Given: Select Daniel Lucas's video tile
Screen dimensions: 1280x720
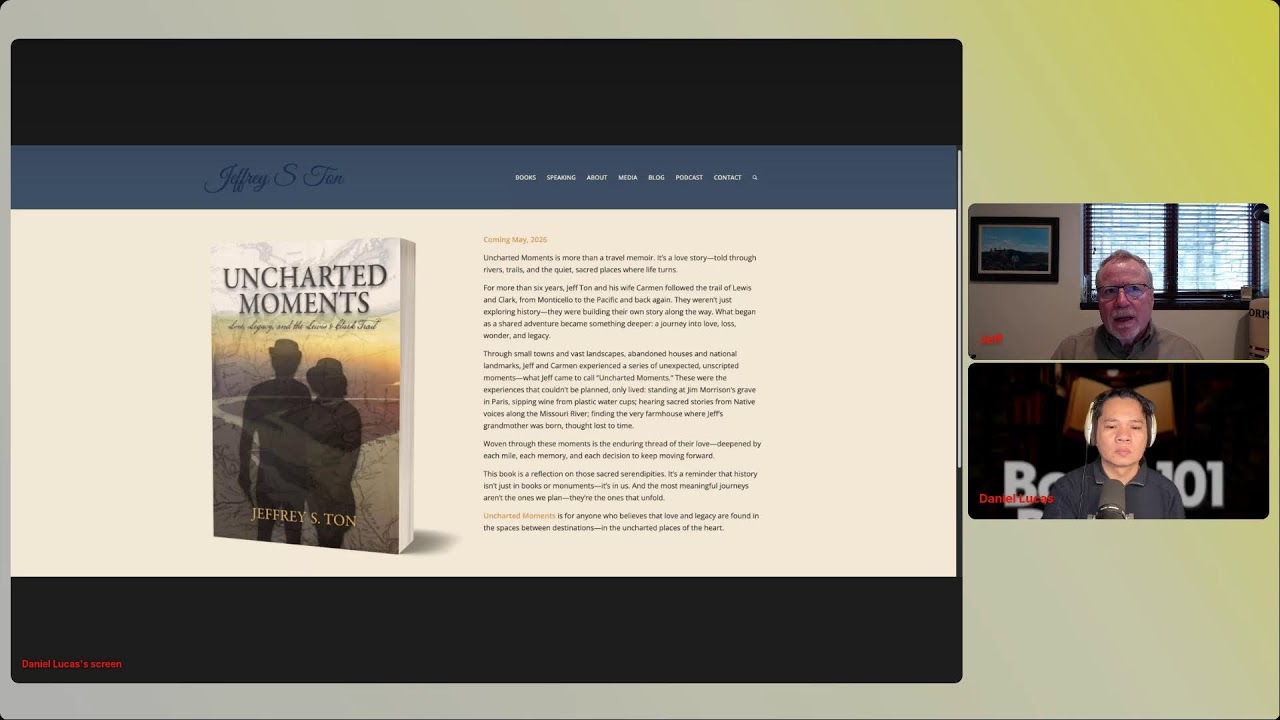Looking at the screenshot, I should (x=1118, y=441).
